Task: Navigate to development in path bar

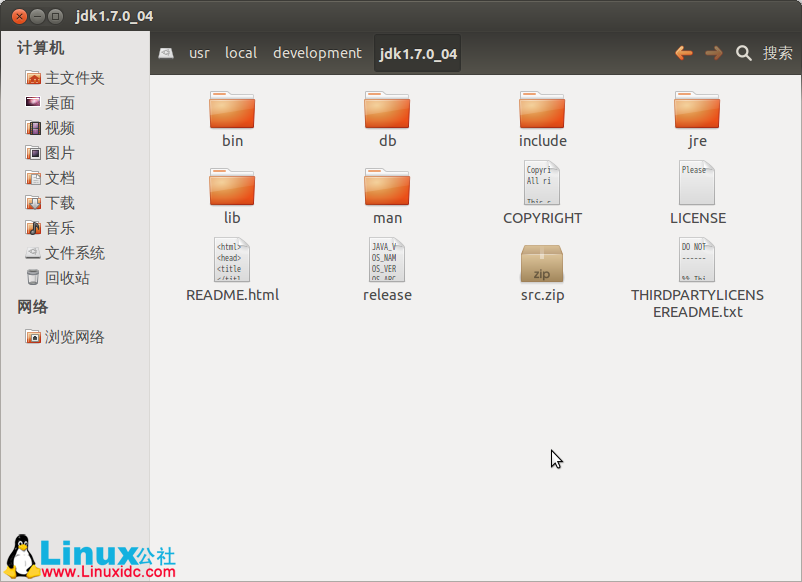Action: (317, 53)
